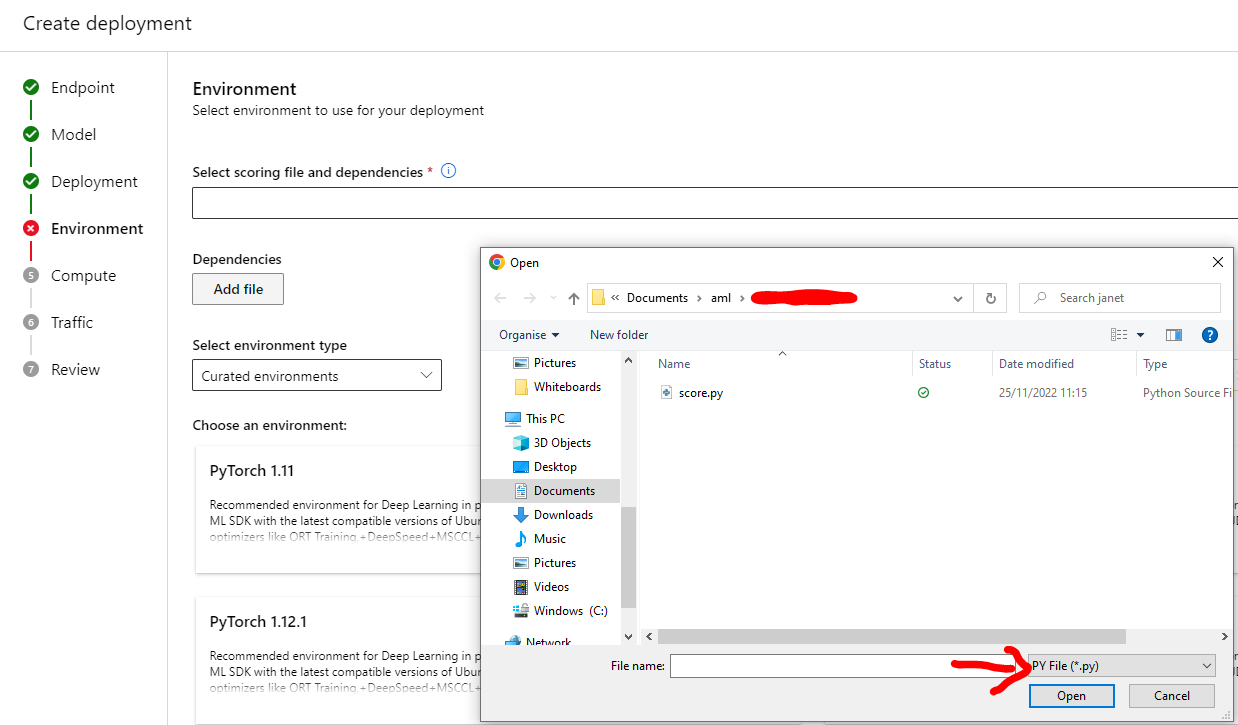This screenshot has height=725, width=1238.
Task: Click the green sync status checkmark for score.py
Action: [x=923, y=392]
